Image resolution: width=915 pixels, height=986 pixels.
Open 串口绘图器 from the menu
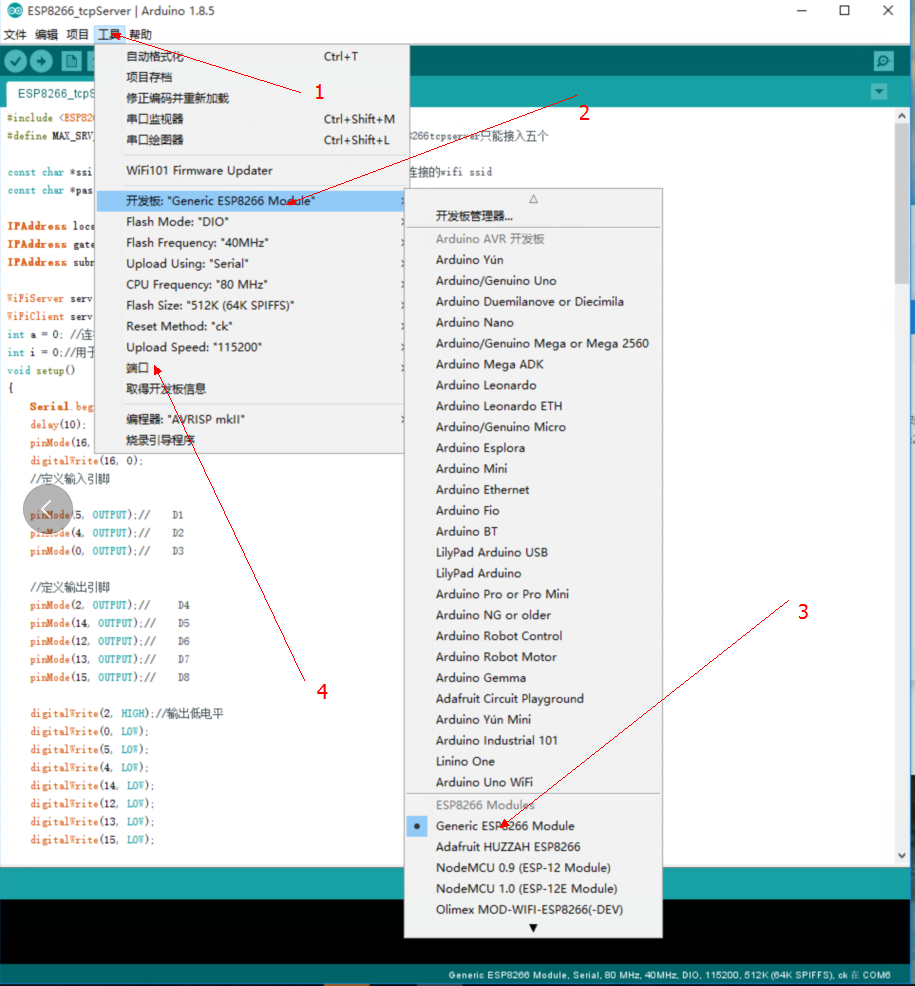(252, 140)
